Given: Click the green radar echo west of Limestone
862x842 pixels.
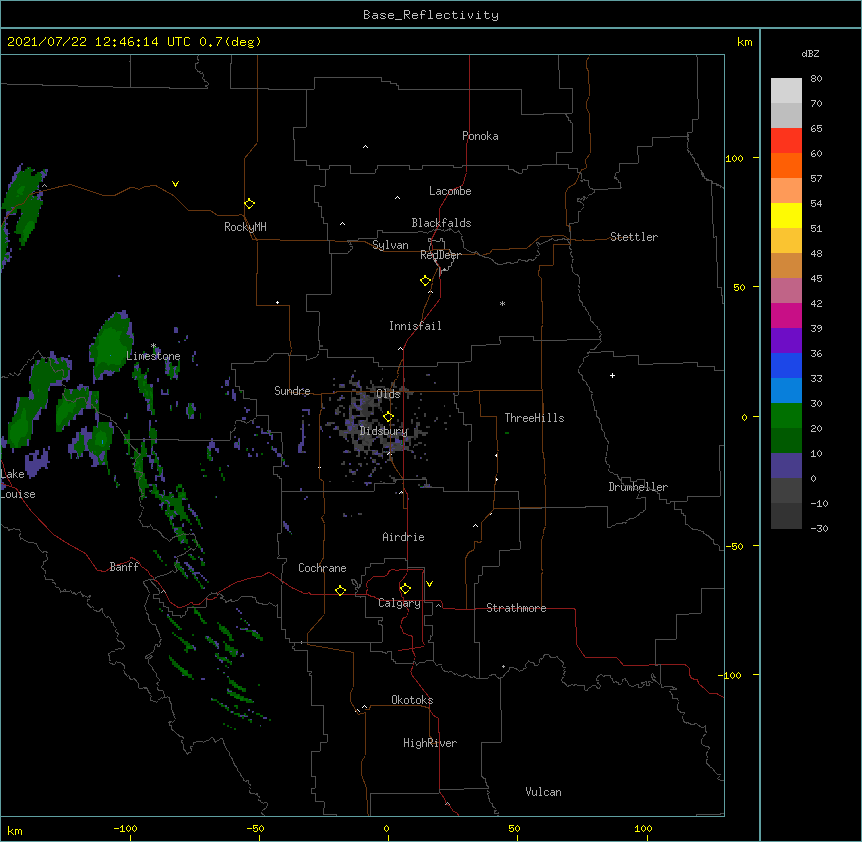Looking at the screenshot, I should (x=112, y=344).
